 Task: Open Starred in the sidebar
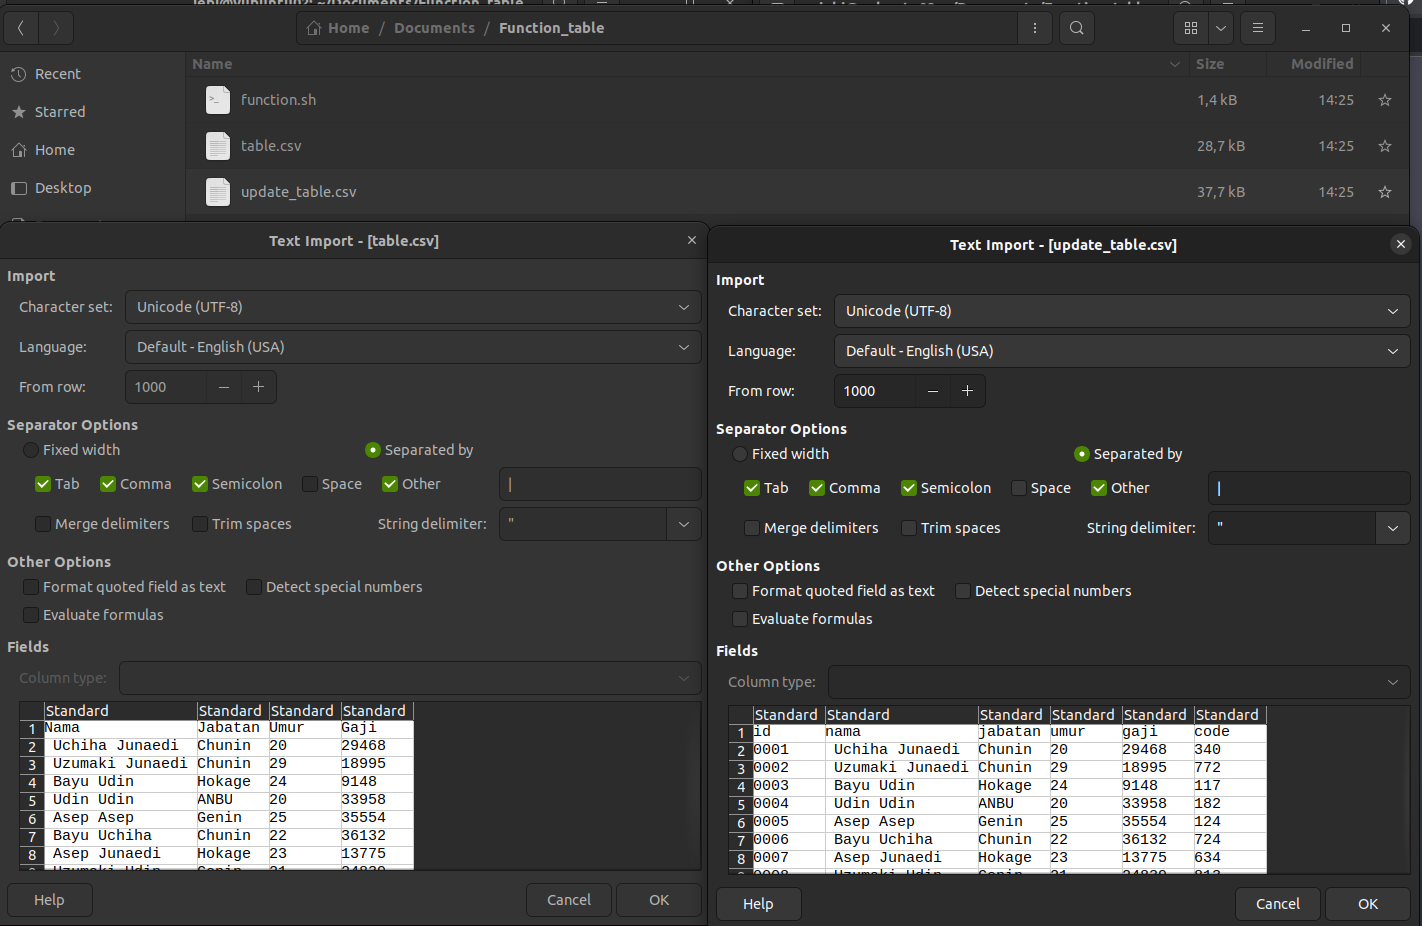pyautogui.click(x=60, y=112)
